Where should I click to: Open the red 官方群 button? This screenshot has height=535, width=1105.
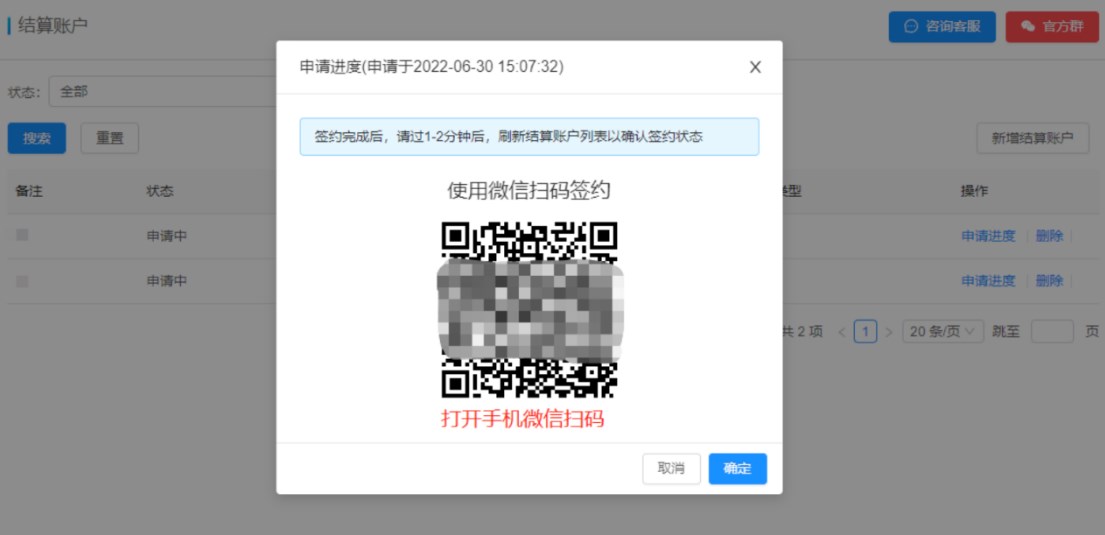point(1052,27)
